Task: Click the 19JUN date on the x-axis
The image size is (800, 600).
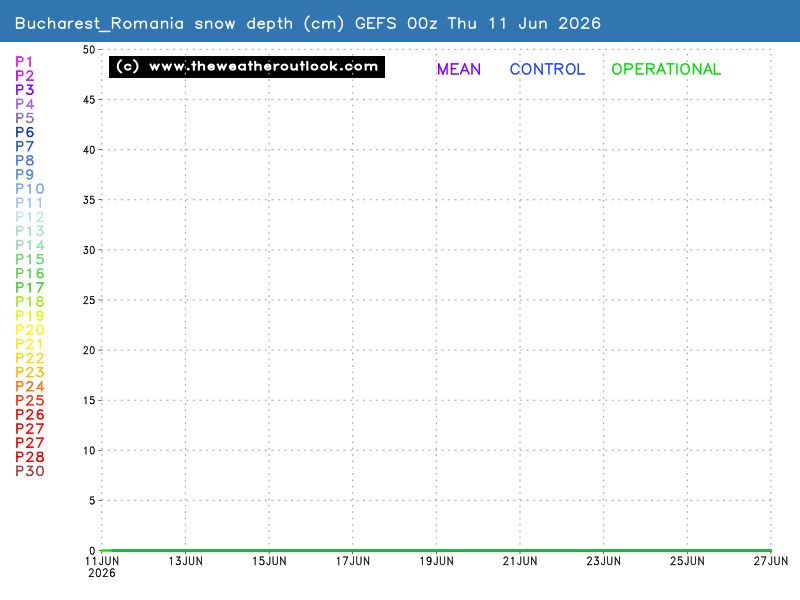Action: [437, 561]
